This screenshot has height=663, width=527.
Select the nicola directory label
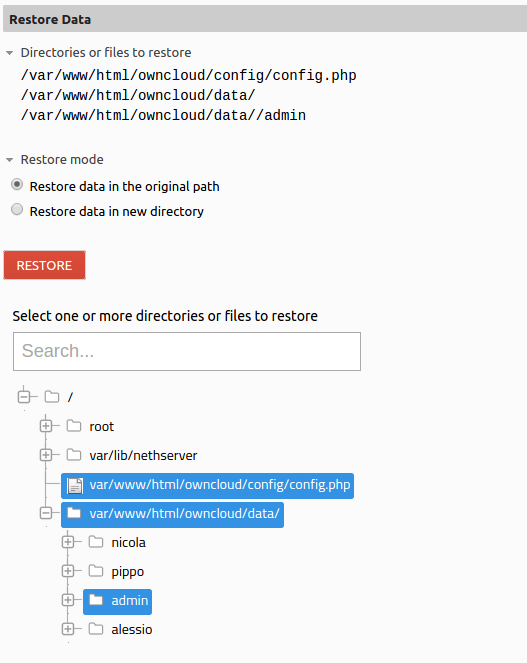click(x=129, y=542)
